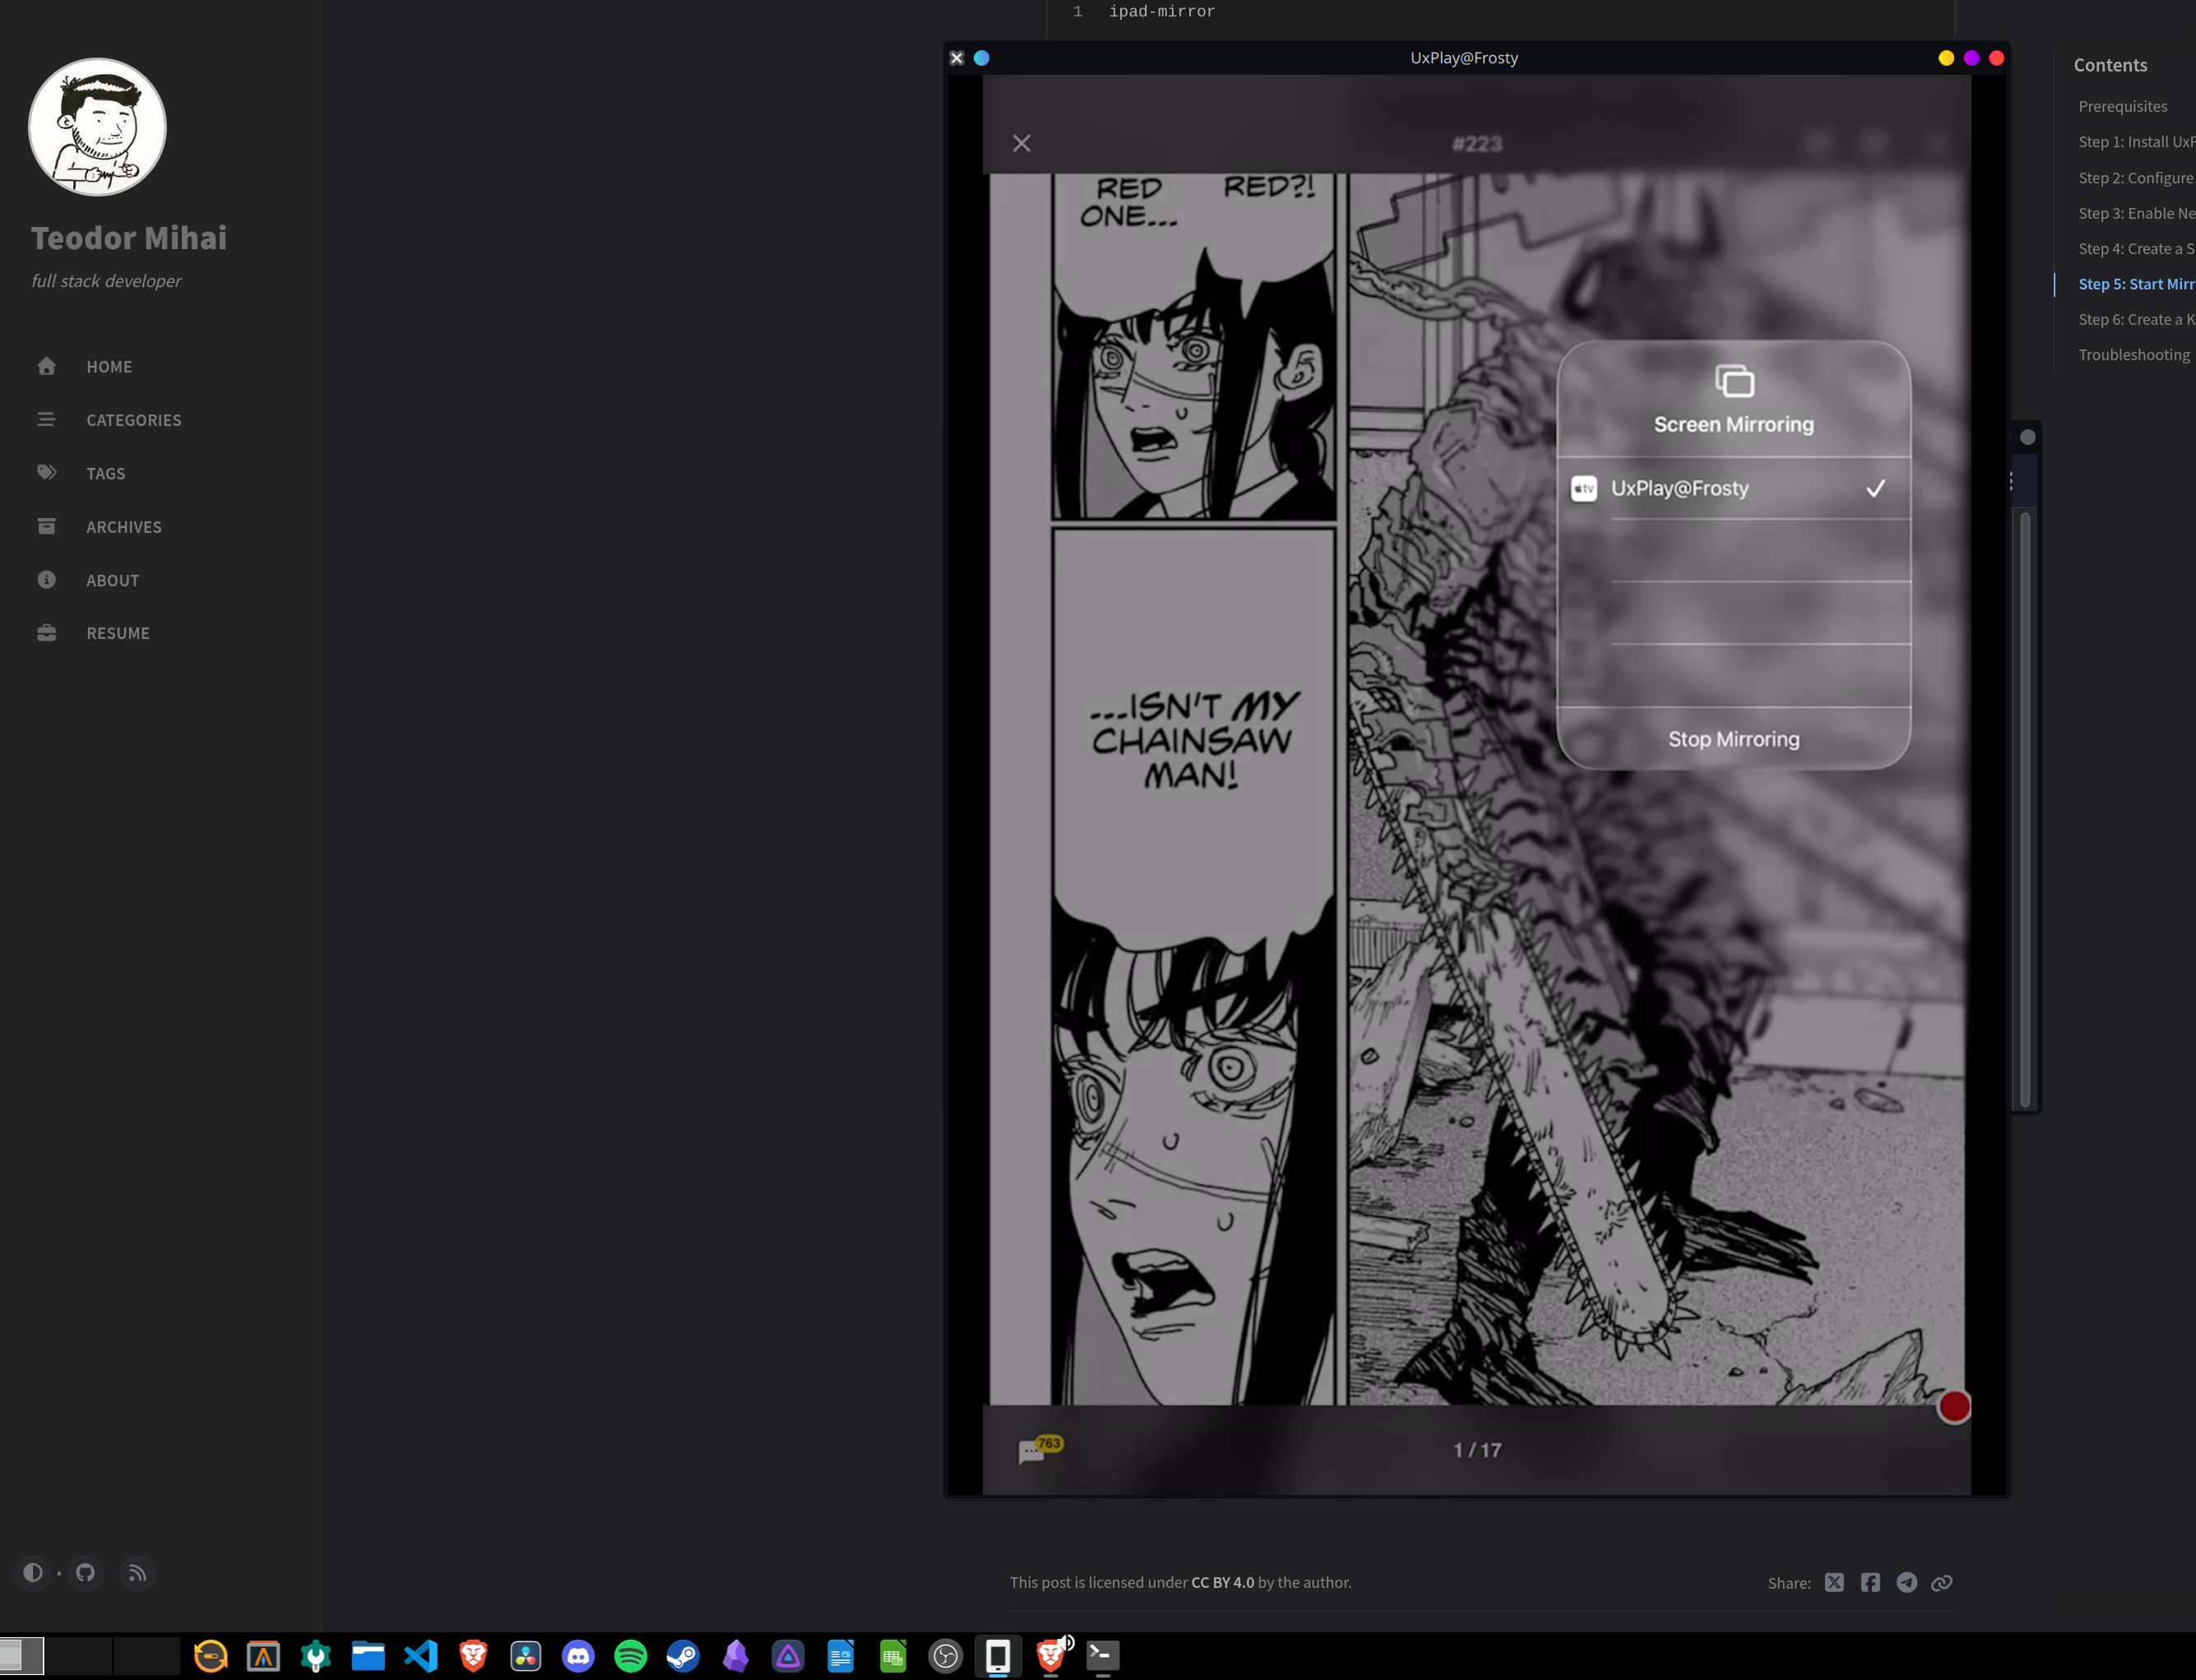
Task: Share post on Facebook icon
Action: coord(1870,1582)
